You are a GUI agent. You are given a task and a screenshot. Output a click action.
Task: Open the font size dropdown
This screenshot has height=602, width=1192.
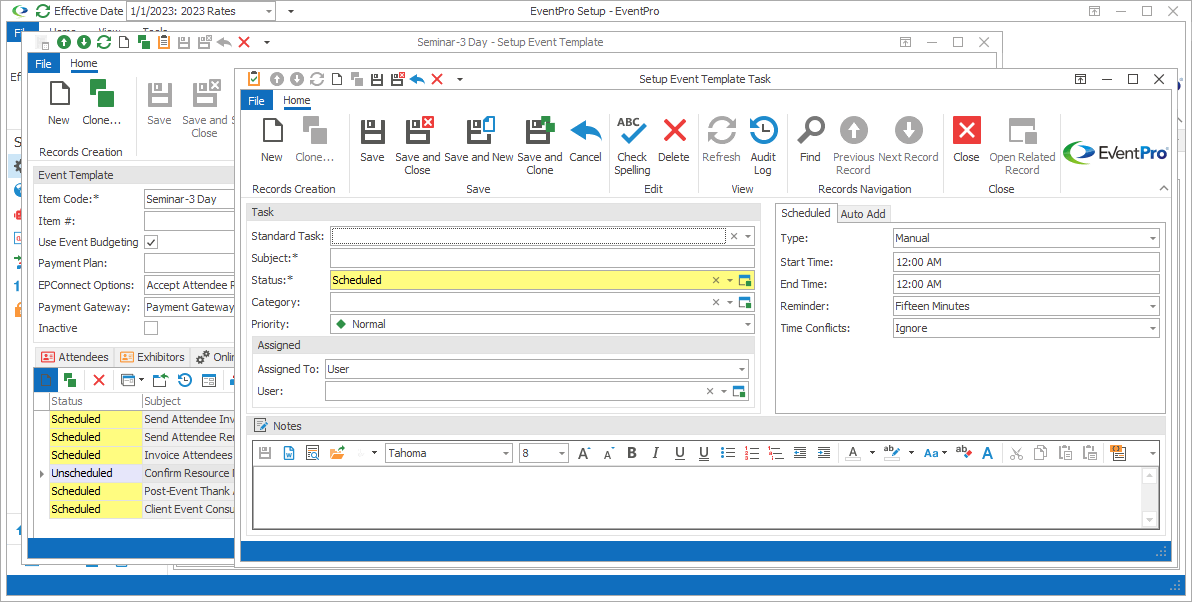coord(562,453)
